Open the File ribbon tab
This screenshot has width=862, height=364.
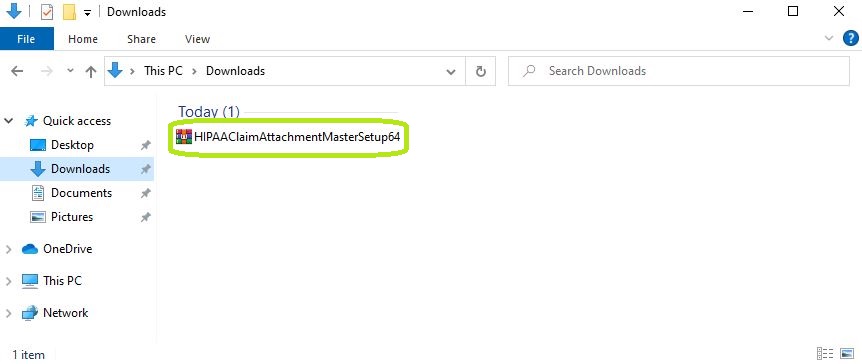click(x=26, y=39)
